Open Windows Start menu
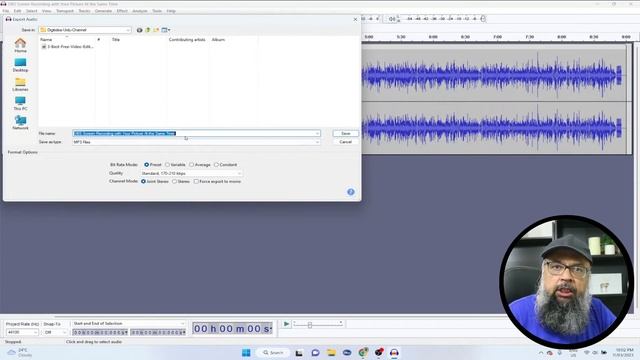The height and width of the screenshot is (360, 640). click(246, 353)
